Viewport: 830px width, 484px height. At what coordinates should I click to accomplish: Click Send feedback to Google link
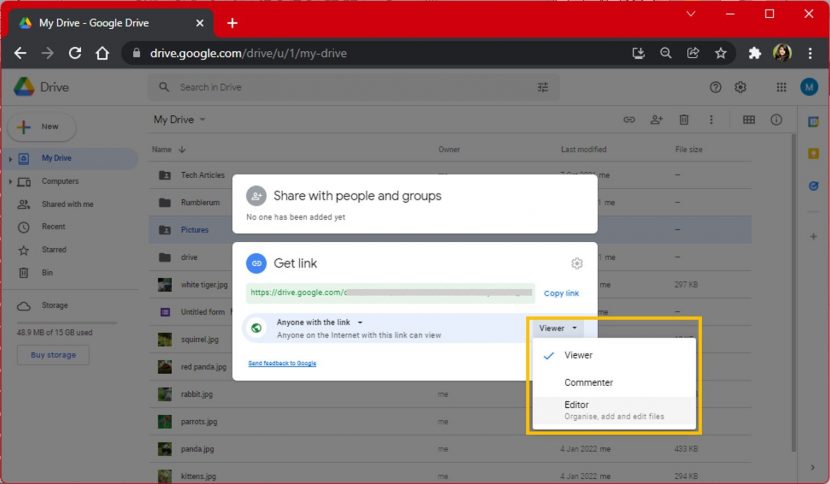tap(282, 363)
